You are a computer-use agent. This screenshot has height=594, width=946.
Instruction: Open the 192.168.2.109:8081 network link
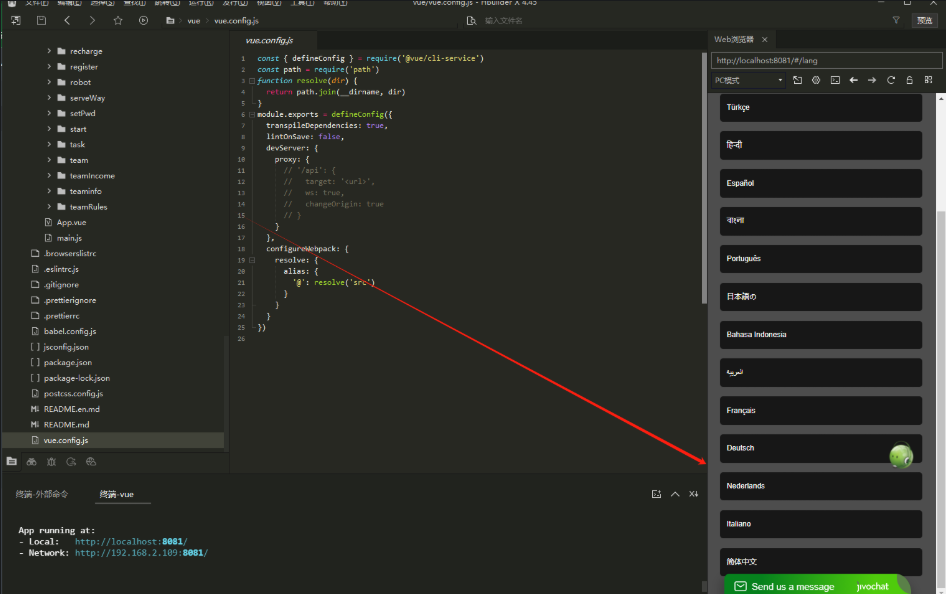point(141,553)
